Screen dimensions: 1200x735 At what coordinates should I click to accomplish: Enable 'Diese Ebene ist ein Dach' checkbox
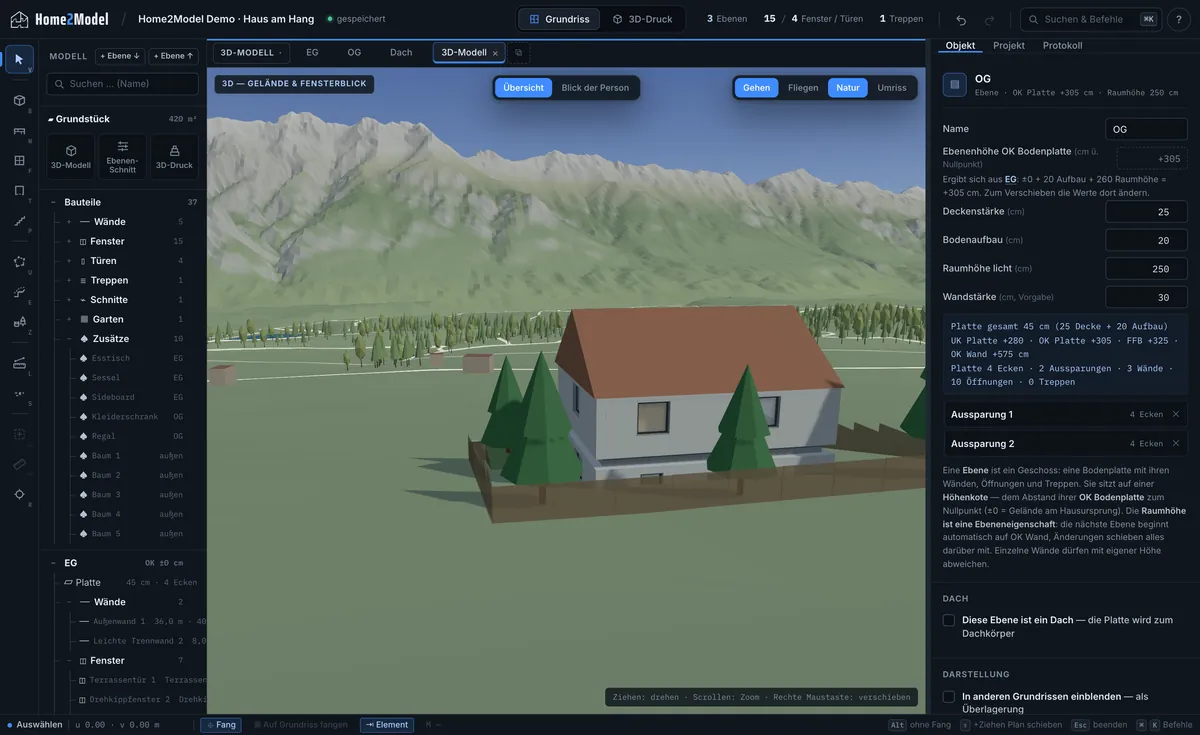[x=949, y=620]
